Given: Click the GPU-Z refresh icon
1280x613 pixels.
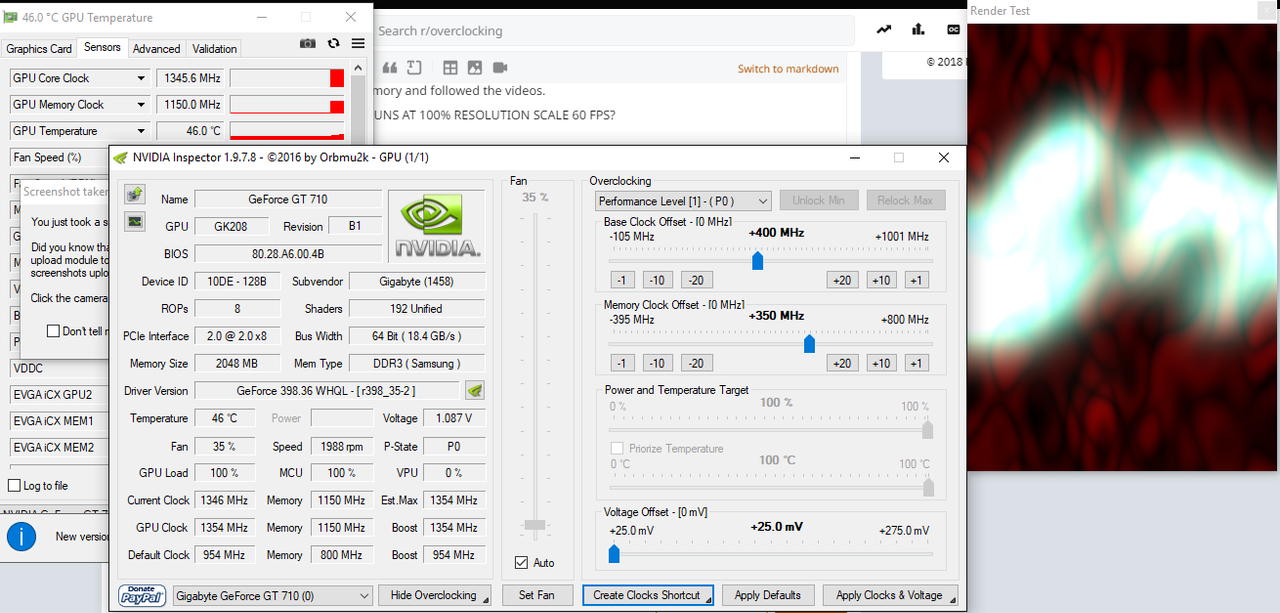Looking at the screenshot, I should click(x=335, y=44).
